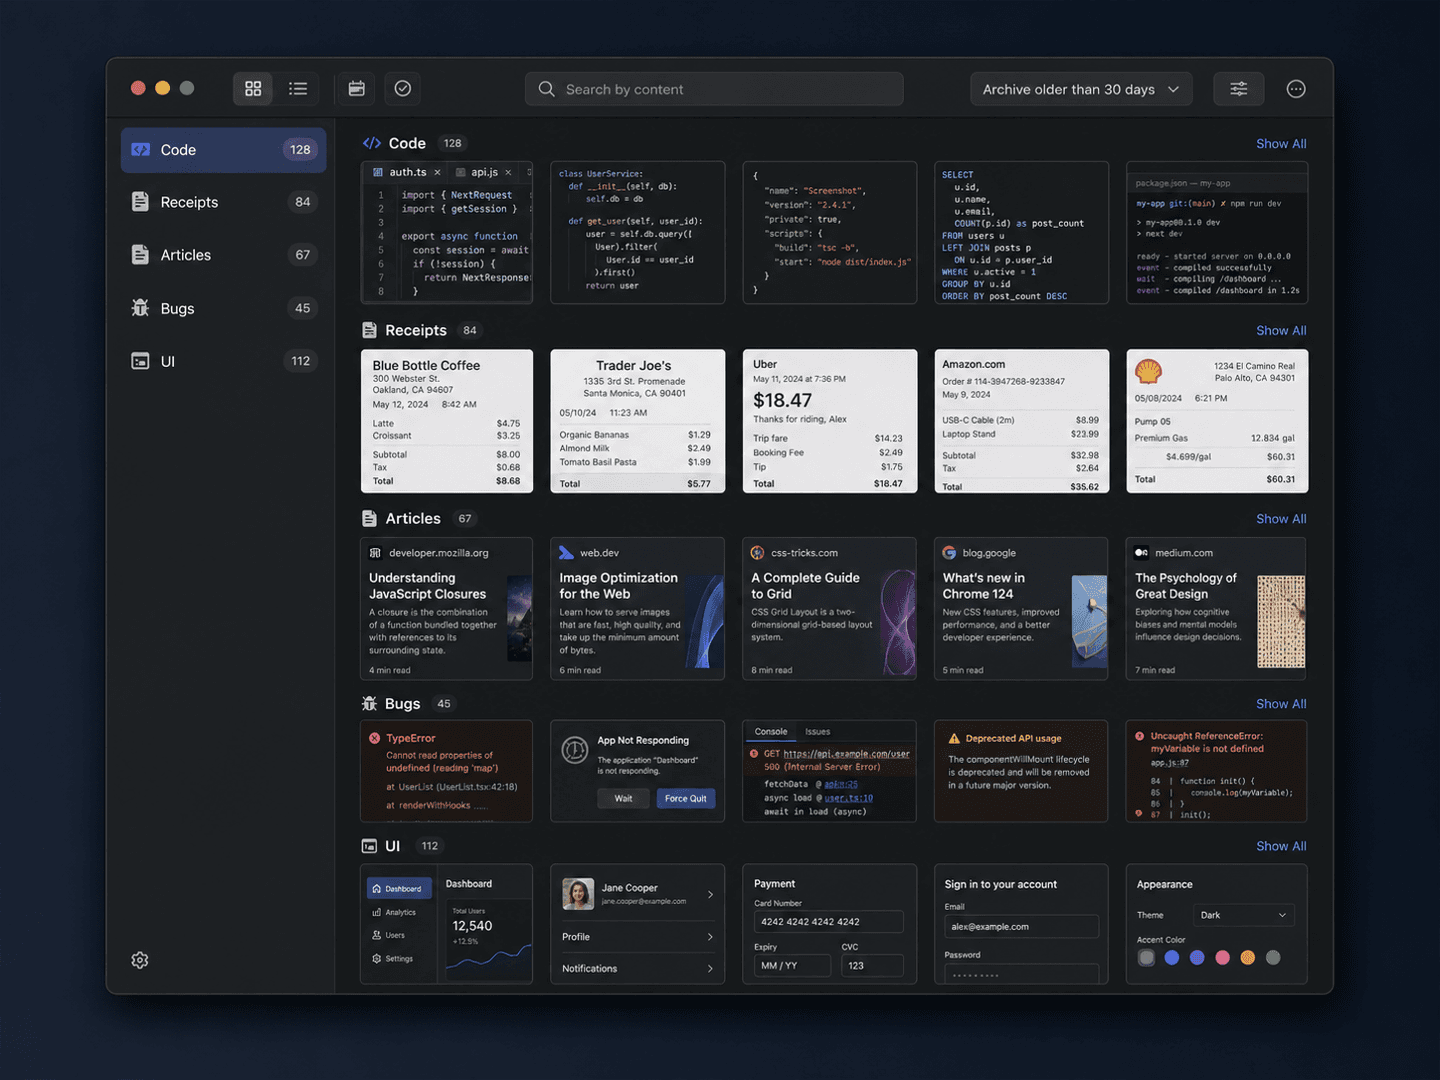The width and height of the screenshot is (1440, 1080).
Task: Click the Shell logo on gas receipt
Action: pyautogui.click(x=1148, y=372)
